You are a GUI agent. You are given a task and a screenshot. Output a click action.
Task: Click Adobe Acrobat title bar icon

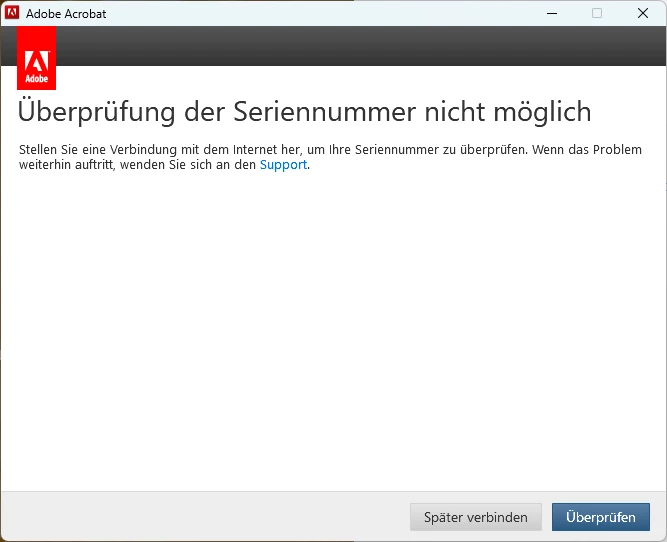pos(12,13)
